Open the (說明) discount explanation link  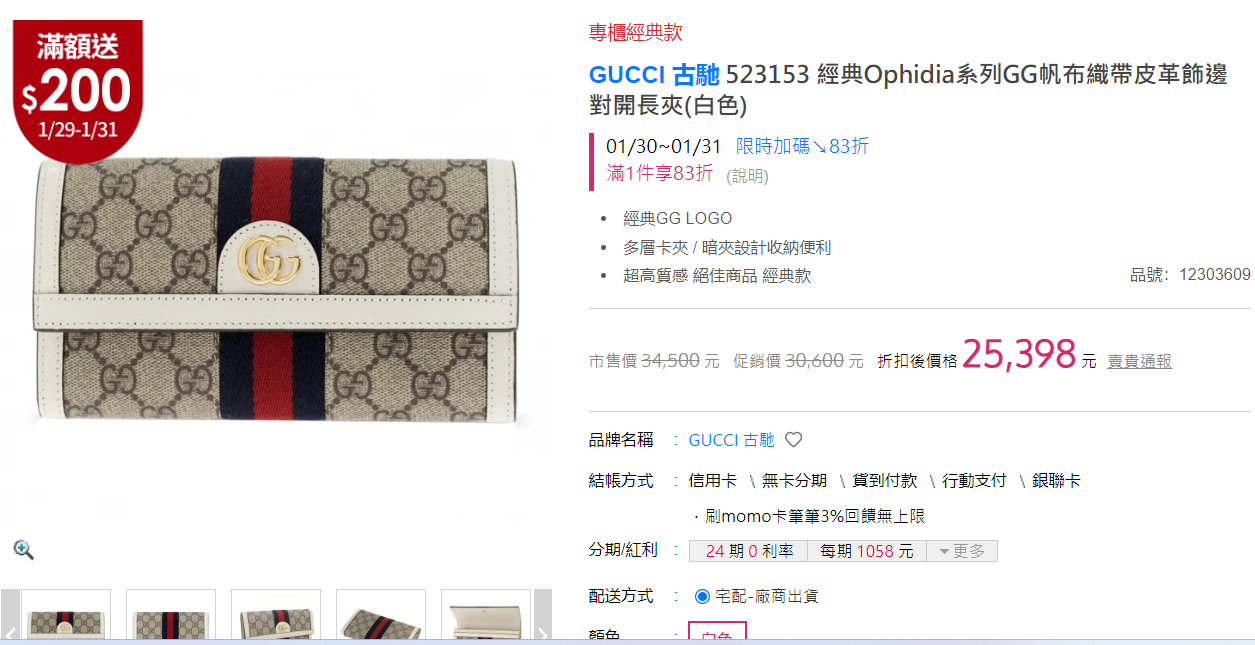tap(747, 176)
